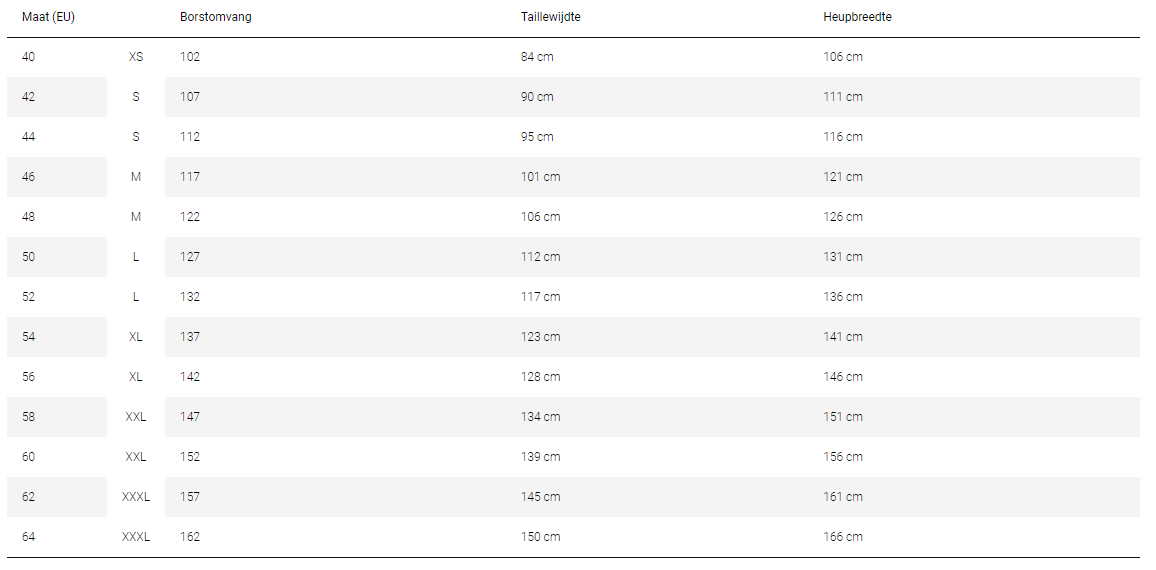Image resolution: width=1156 pixels, height=570 pixels.
Task: Select the XXL label in row 58
Action: tap(136, 417)
